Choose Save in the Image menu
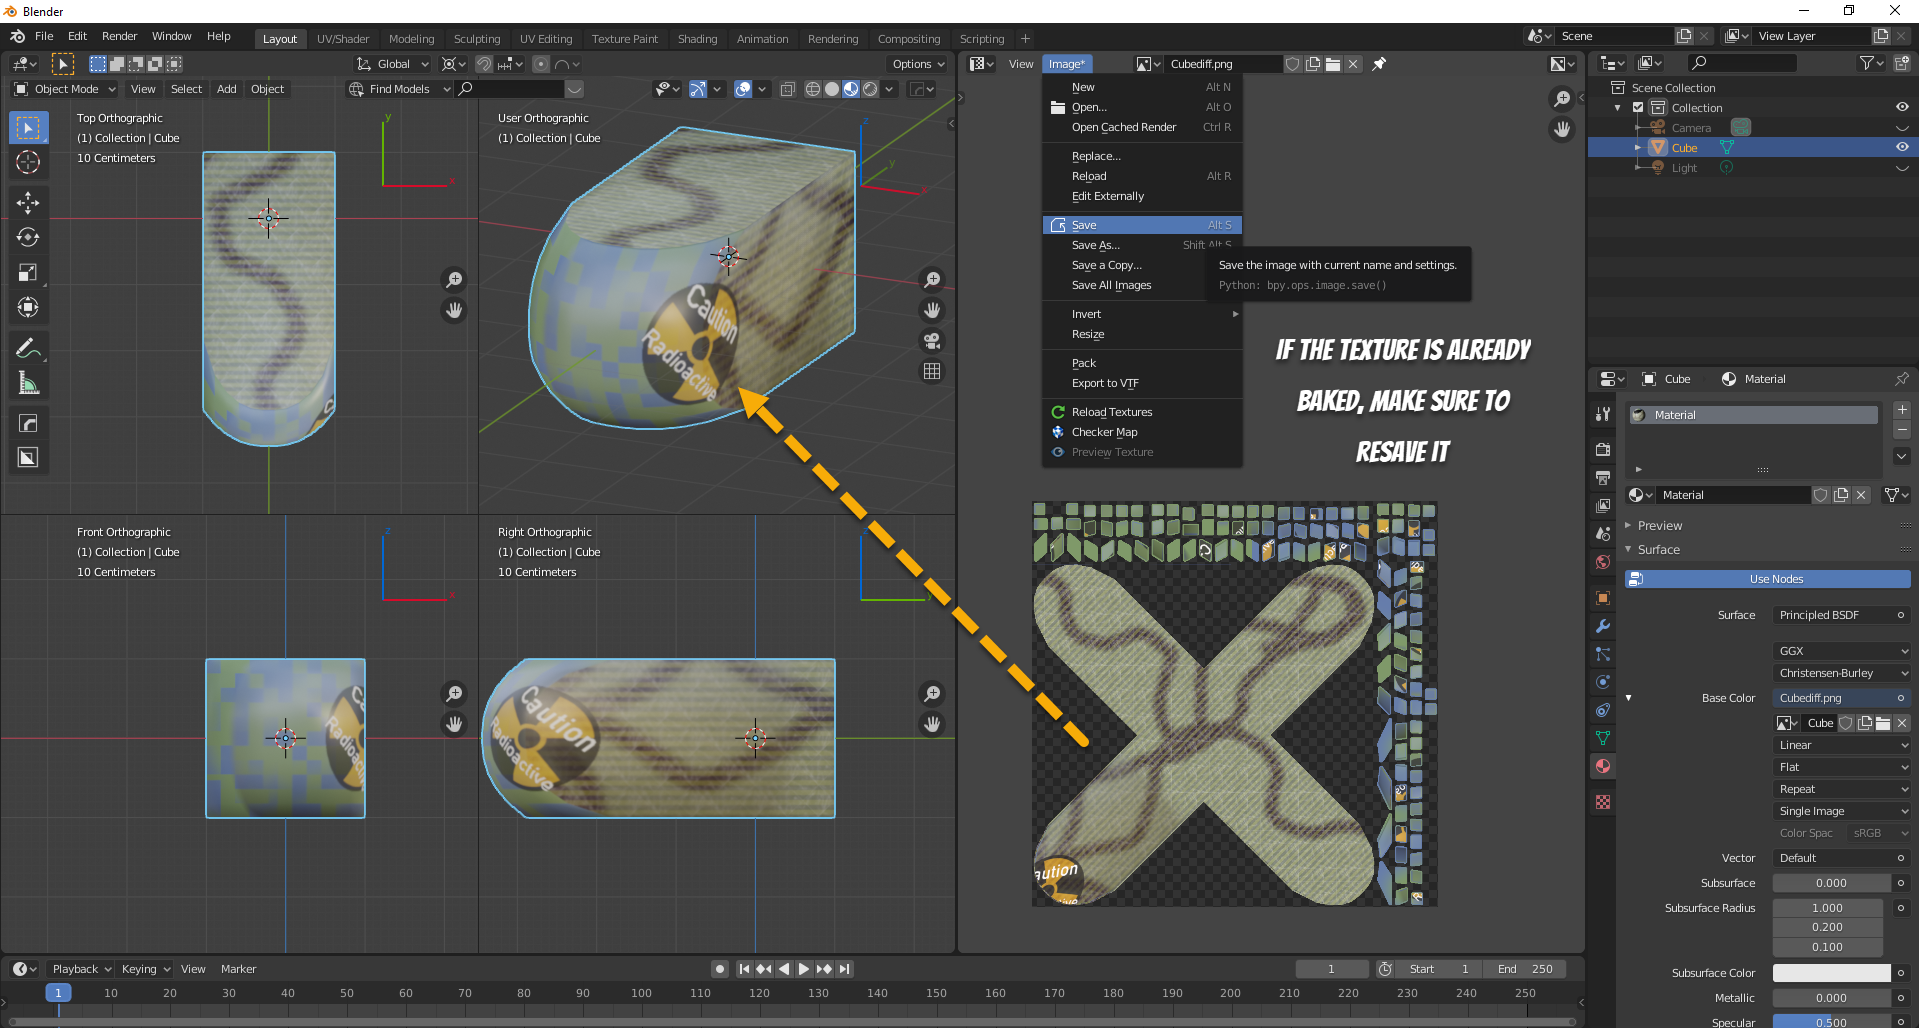 click(1142, 225)
